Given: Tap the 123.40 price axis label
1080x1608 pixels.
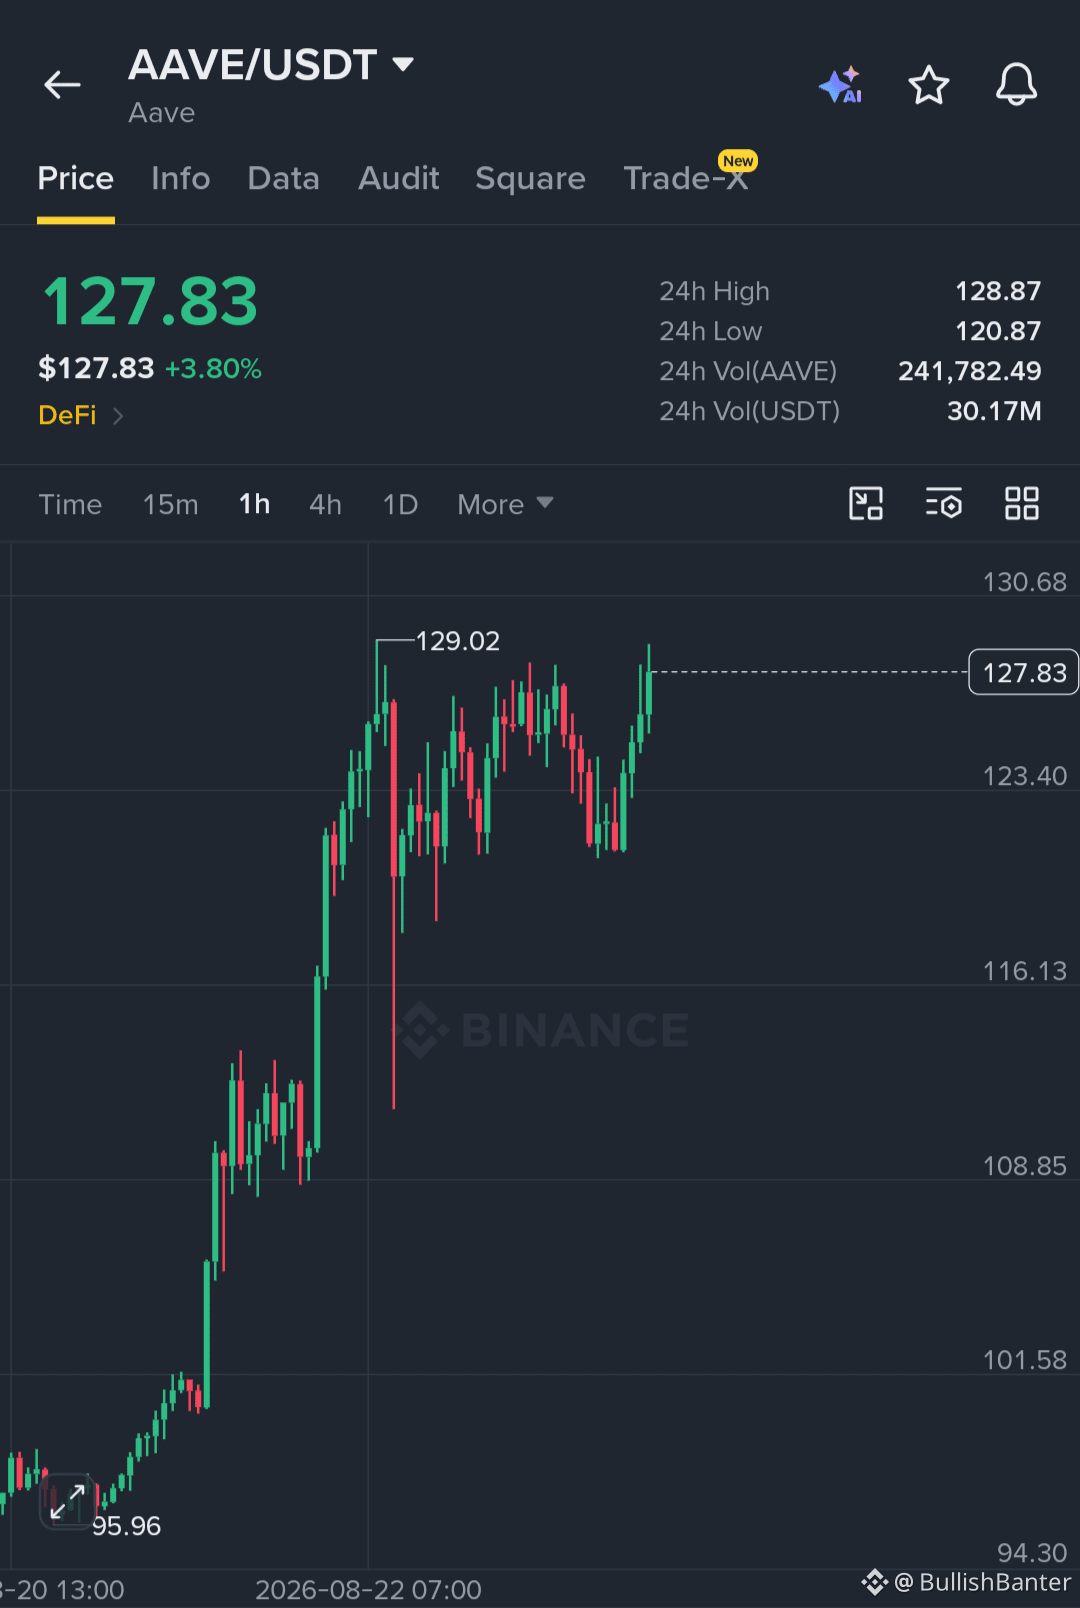Looking at the screenshot, I should tap(1025, 776).
